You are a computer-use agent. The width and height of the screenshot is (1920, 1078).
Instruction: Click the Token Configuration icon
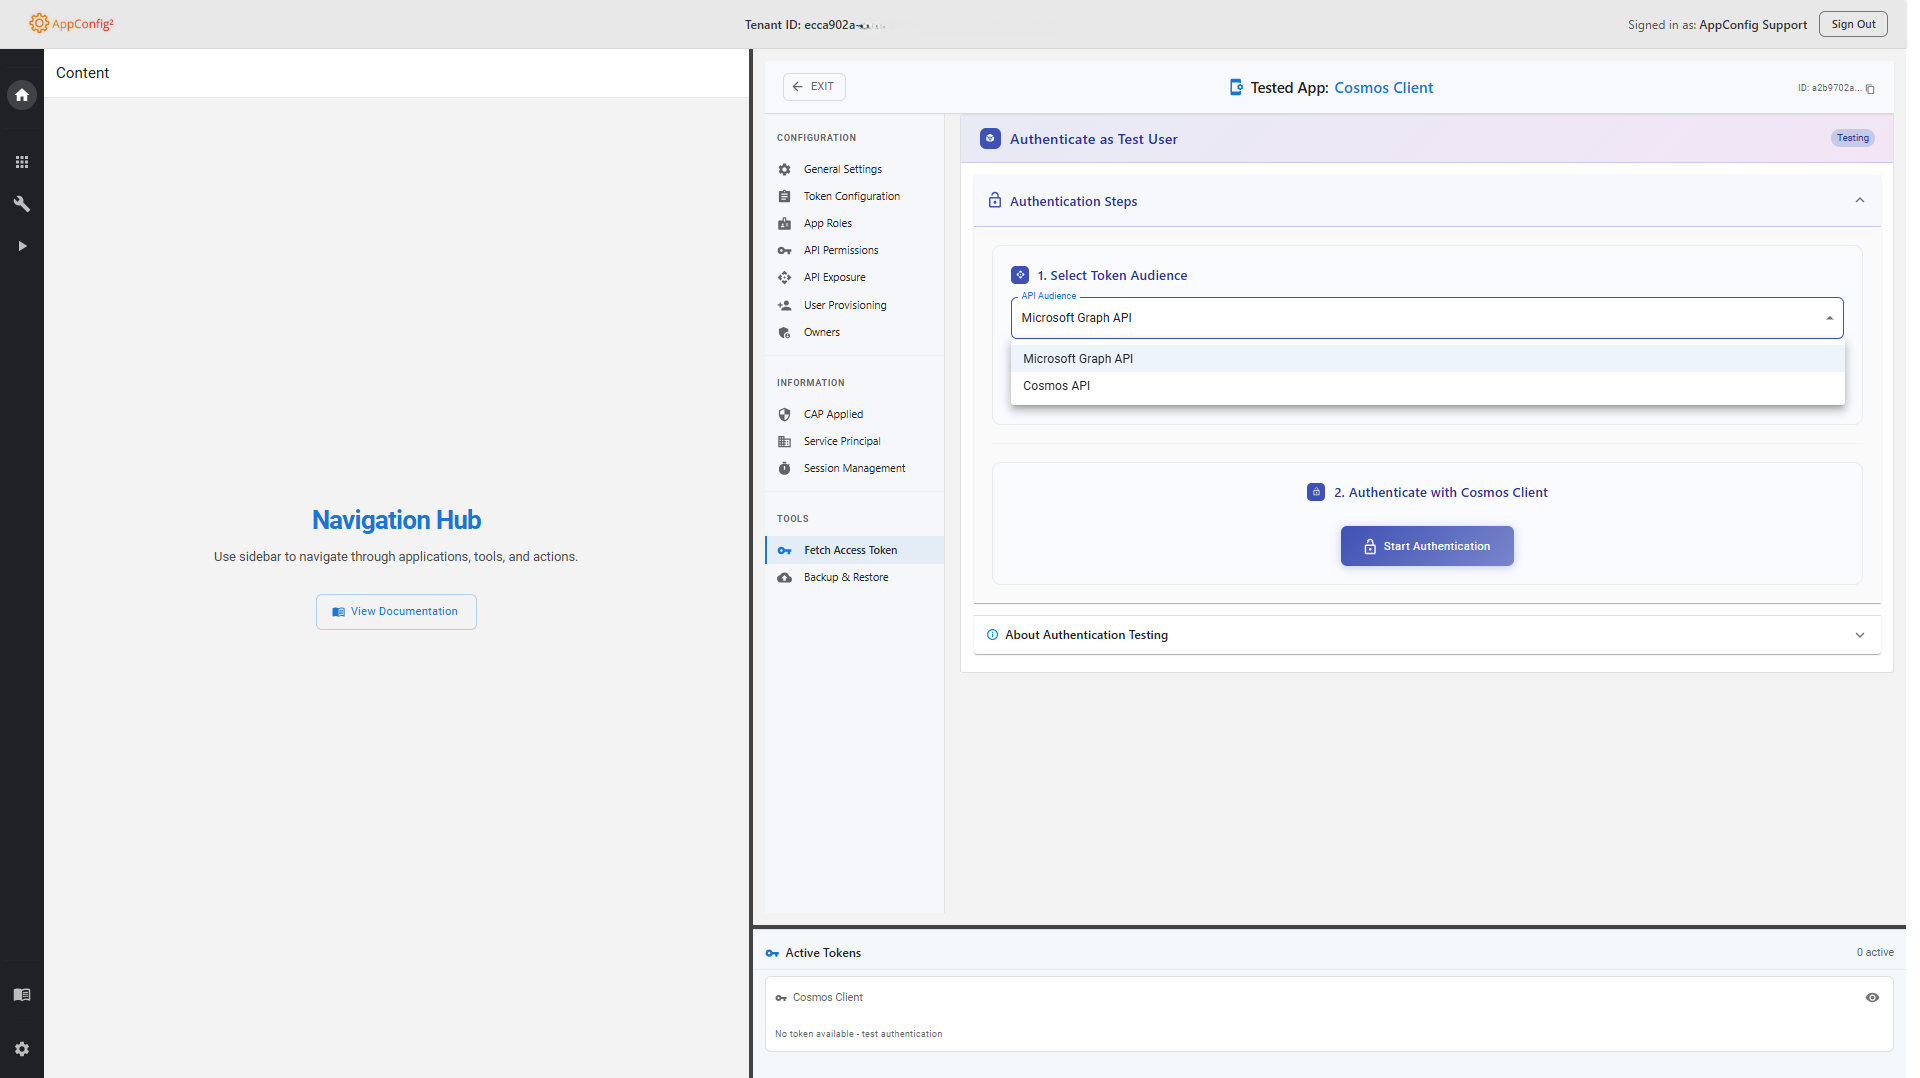785,197
